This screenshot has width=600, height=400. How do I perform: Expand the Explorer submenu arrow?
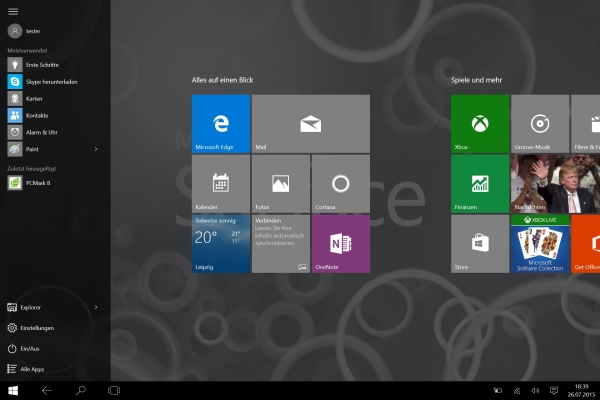[96, 307]
